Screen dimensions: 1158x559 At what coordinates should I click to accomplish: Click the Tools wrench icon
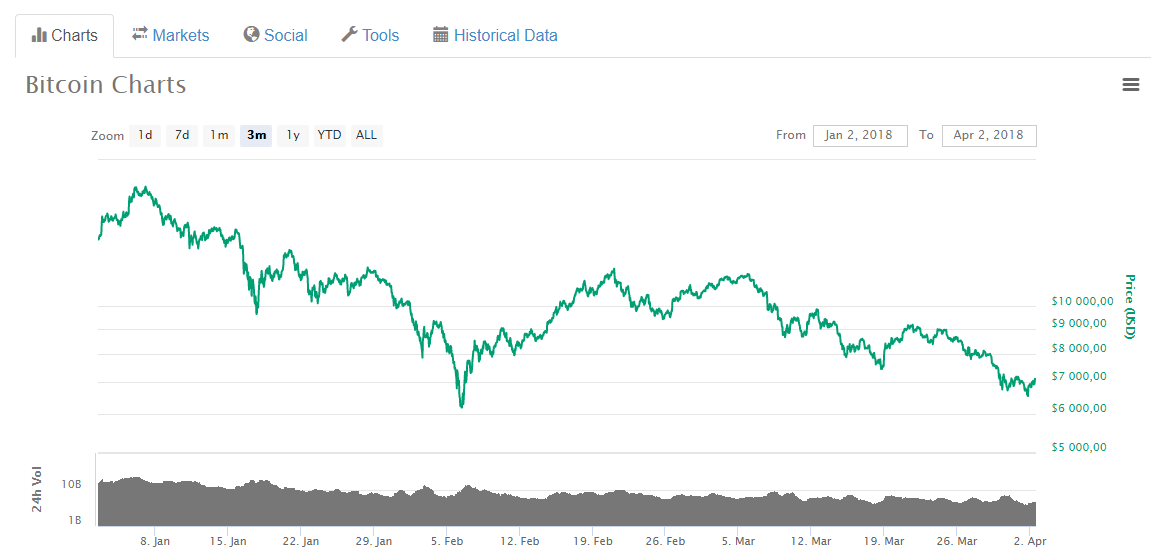click(x=349, y=35)
